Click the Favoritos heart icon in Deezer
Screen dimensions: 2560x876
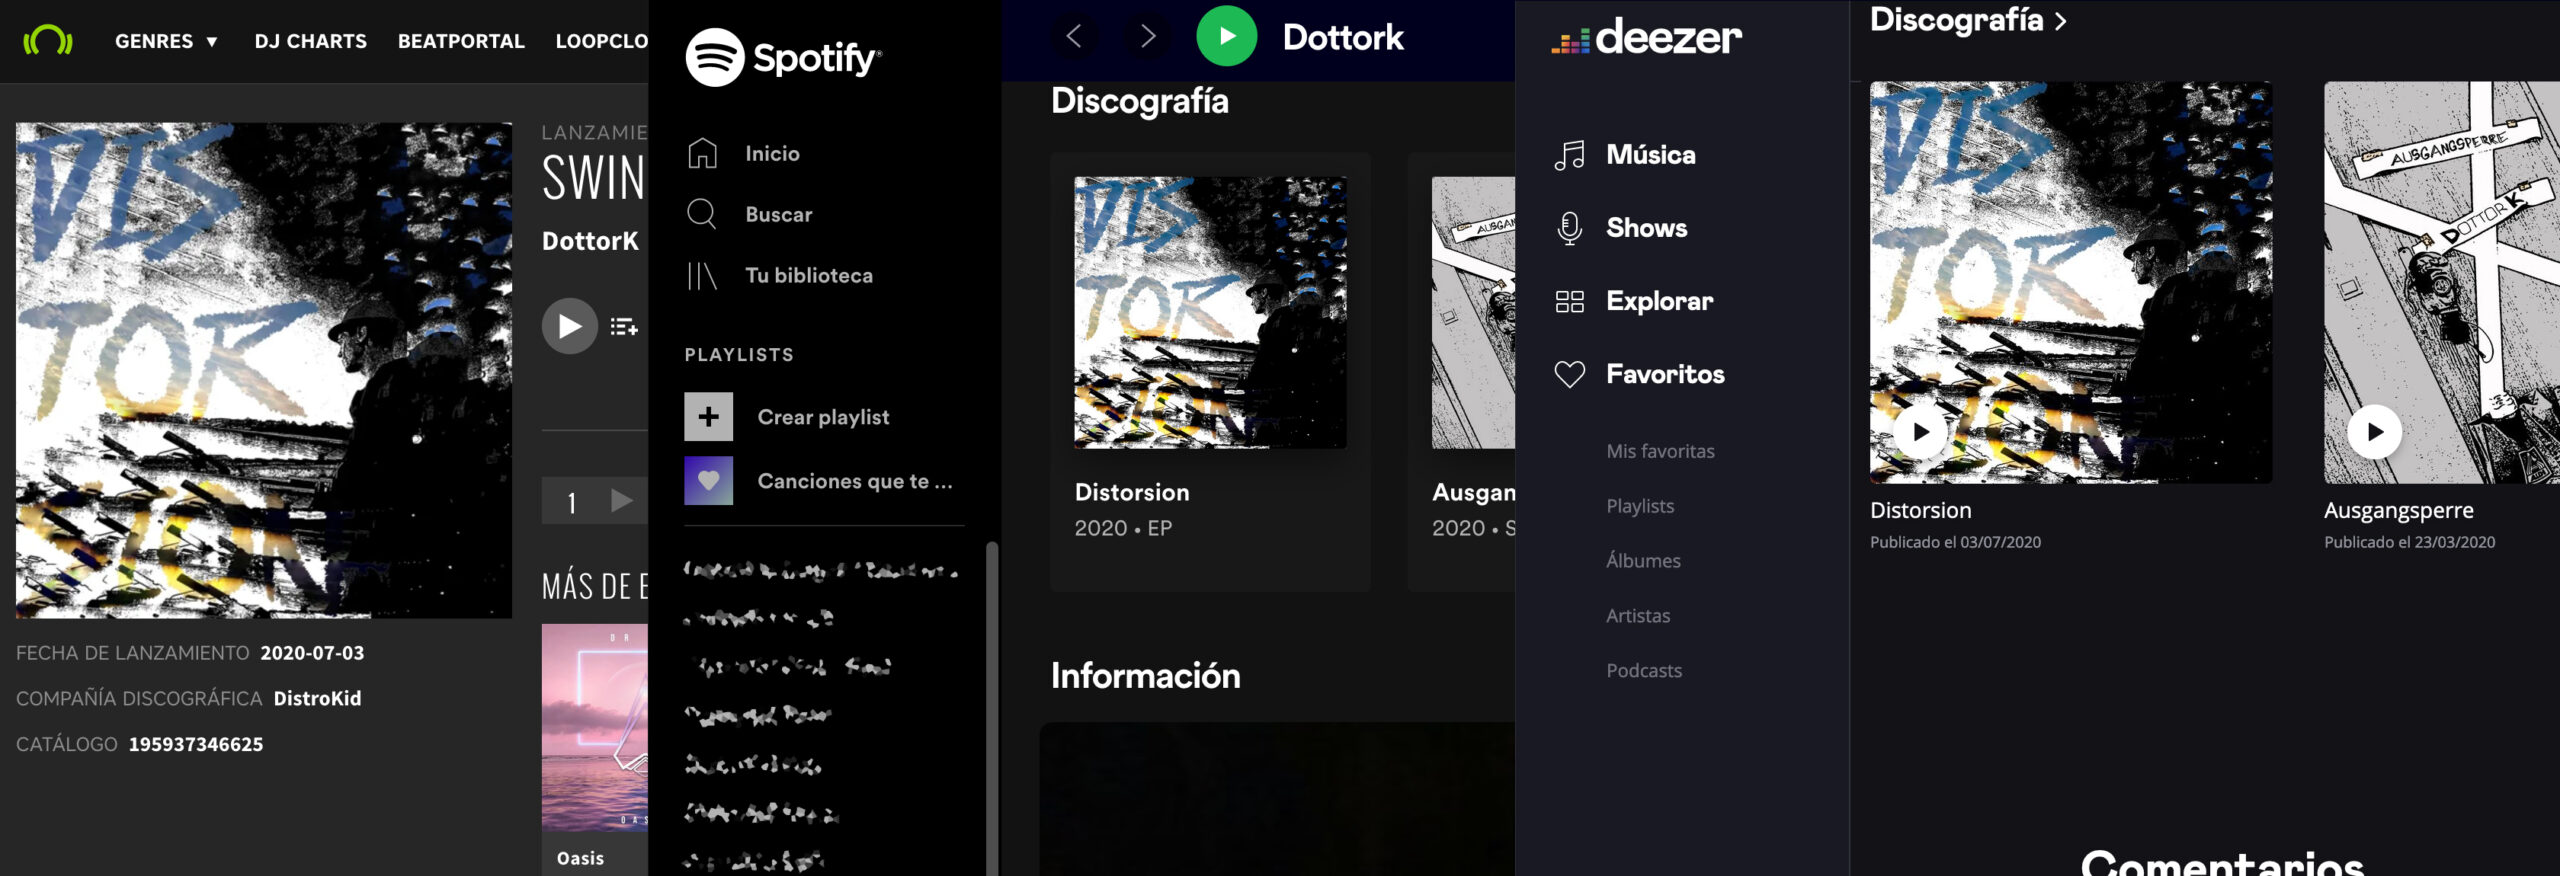point(1570,374)
